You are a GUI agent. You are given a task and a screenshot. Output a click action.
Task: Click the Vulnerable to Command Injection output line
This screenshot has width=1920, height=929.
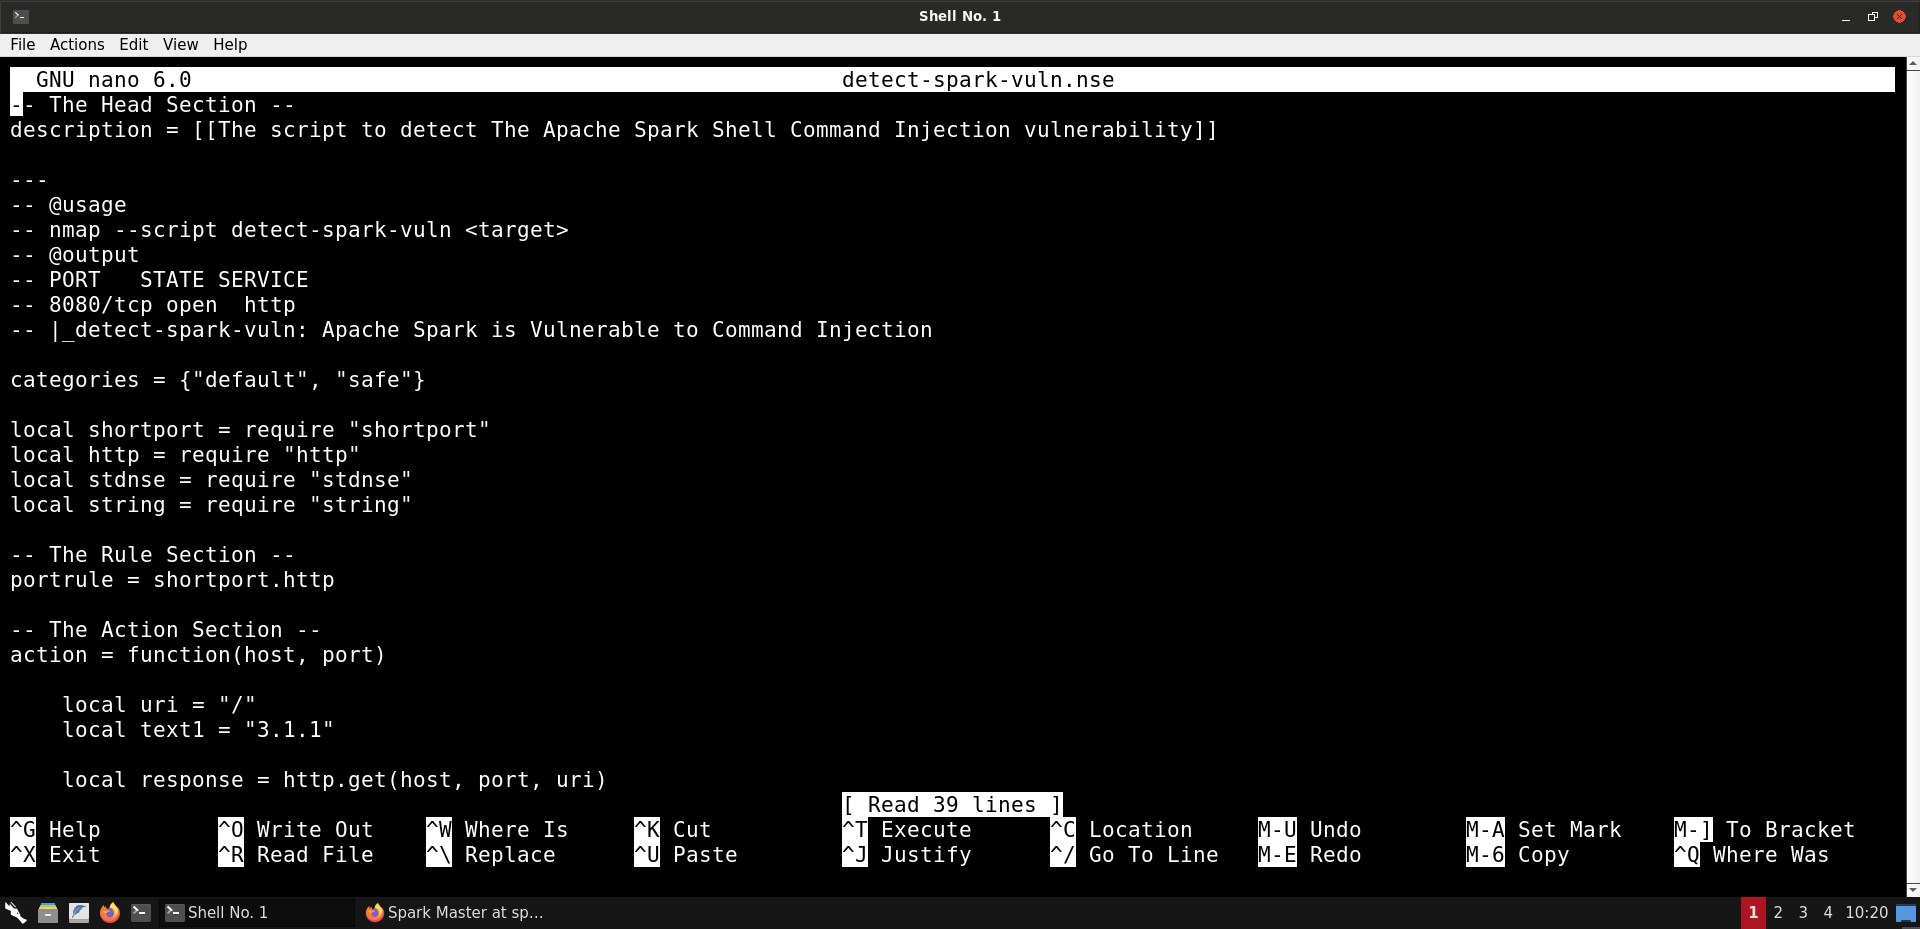click(x=471, y=330)
